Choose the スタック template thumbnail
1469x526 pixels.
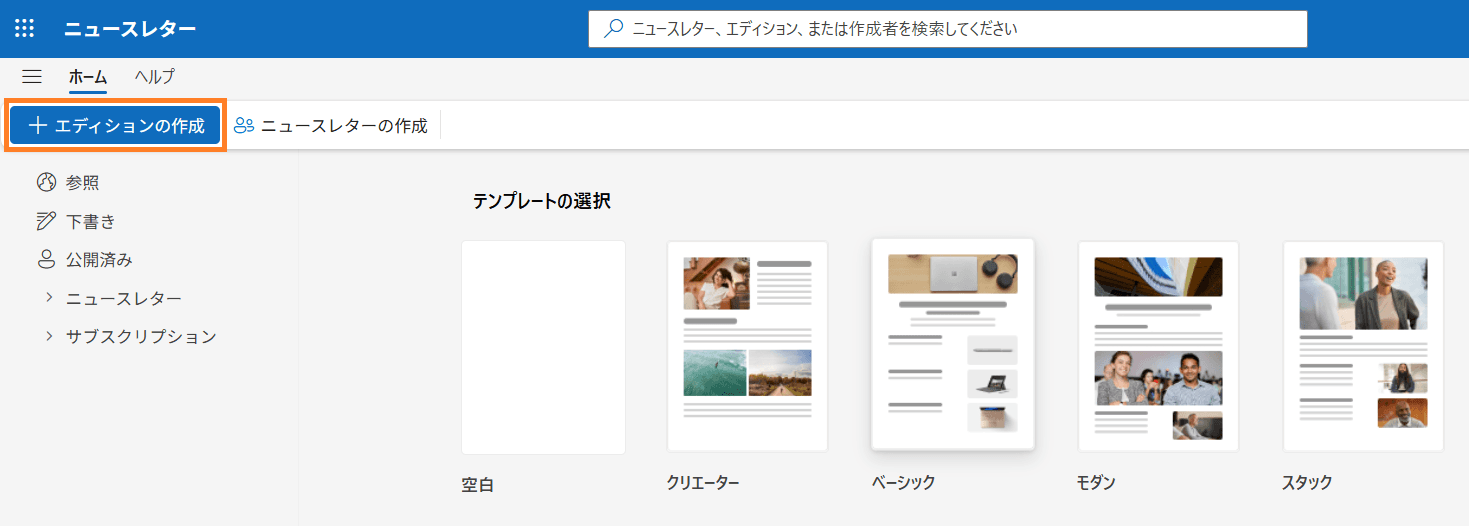pyautogui.click(x=1363, y=346)
